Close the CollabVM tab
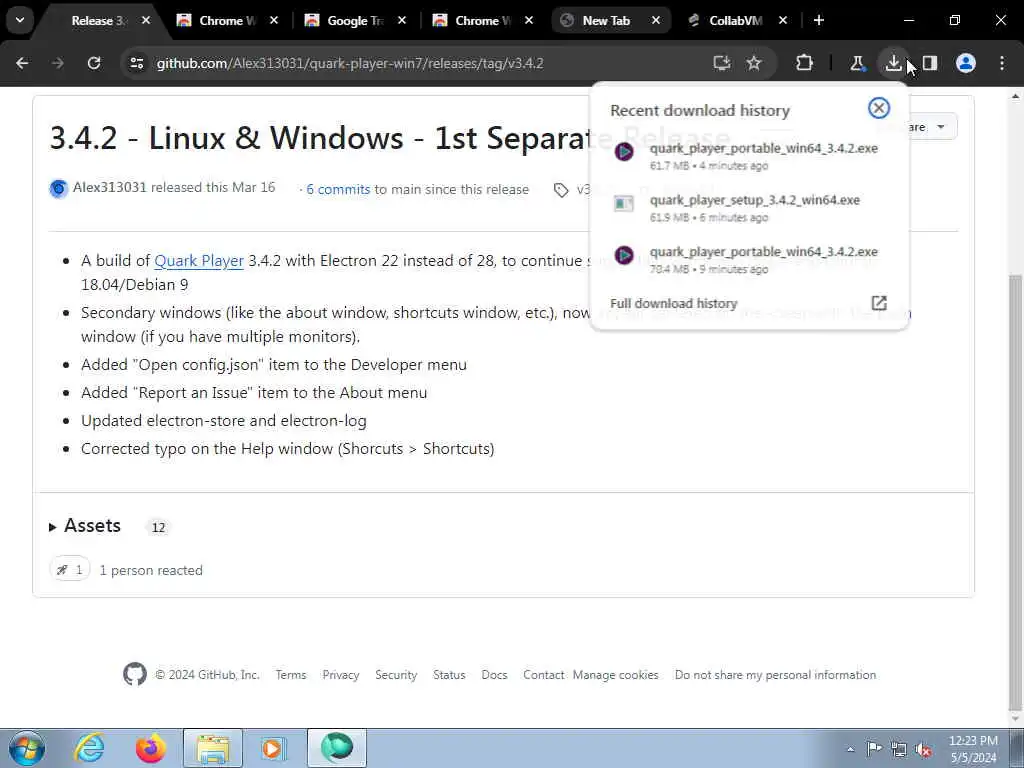The width and height of the screenshot is (1024, 768). [x=782, y=20]
